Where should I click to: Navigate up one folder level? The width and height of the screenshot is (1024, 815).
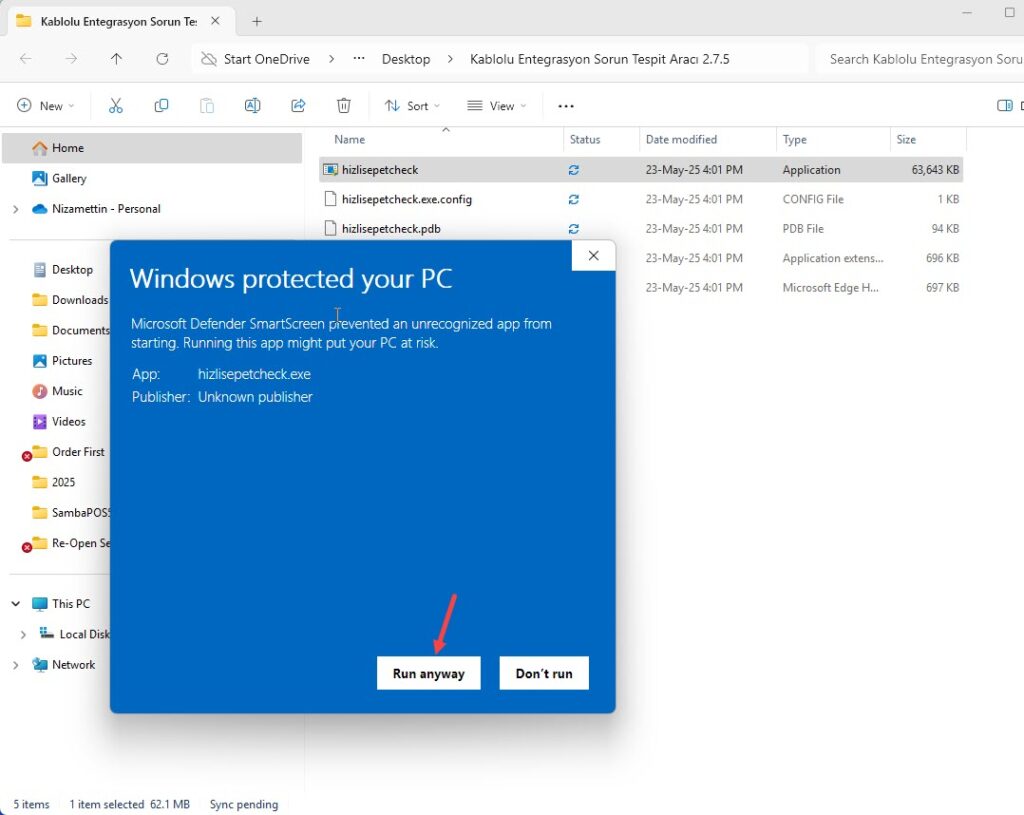pos(116,59)
